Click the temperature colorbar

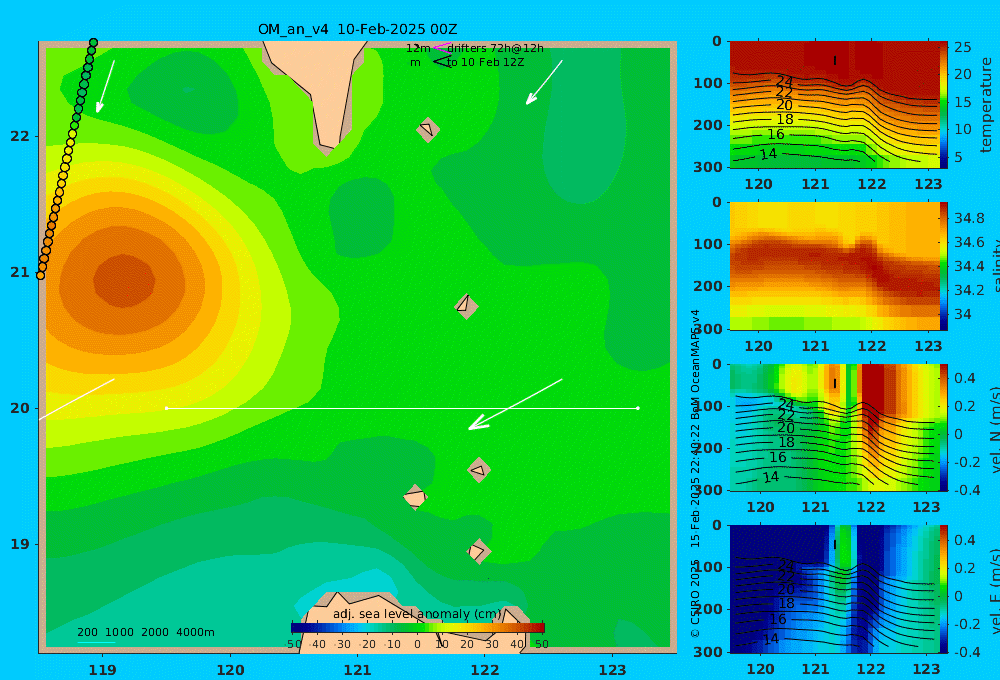[x=944, y=105]
